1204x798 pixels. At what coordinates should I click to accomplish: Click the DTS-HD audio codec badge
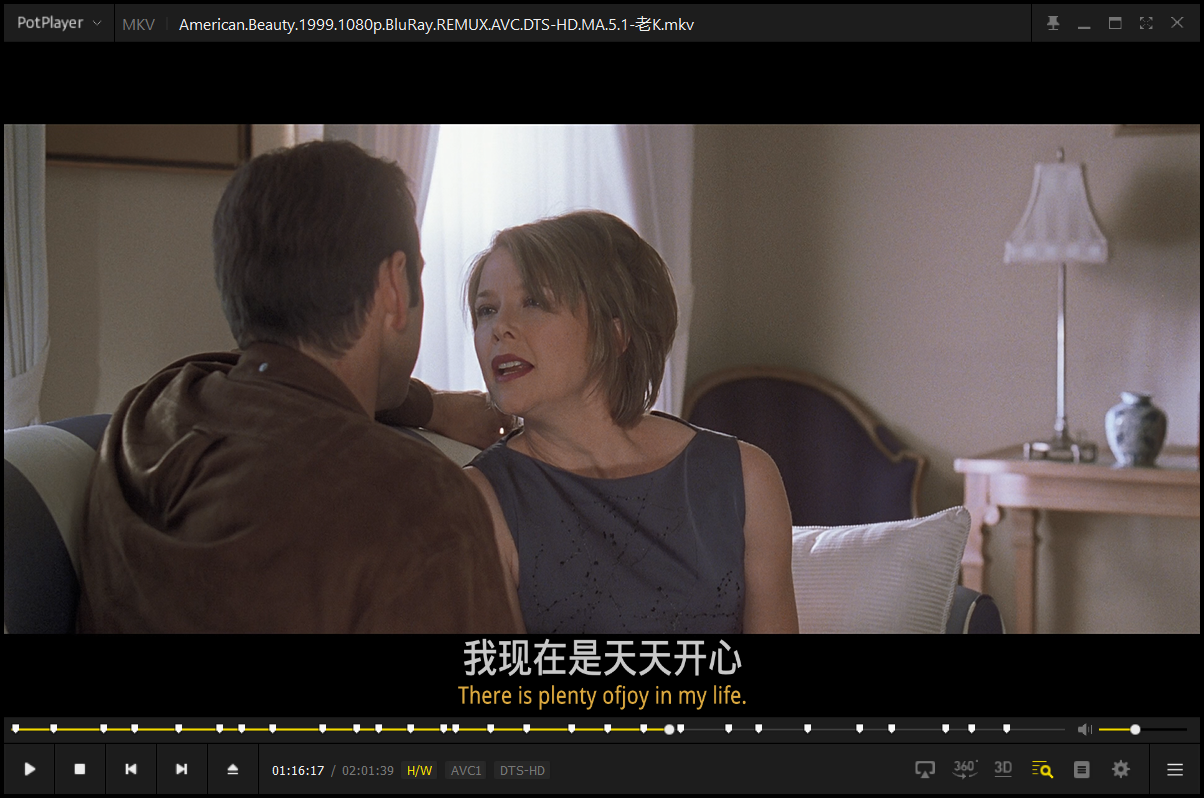[522, 771]
